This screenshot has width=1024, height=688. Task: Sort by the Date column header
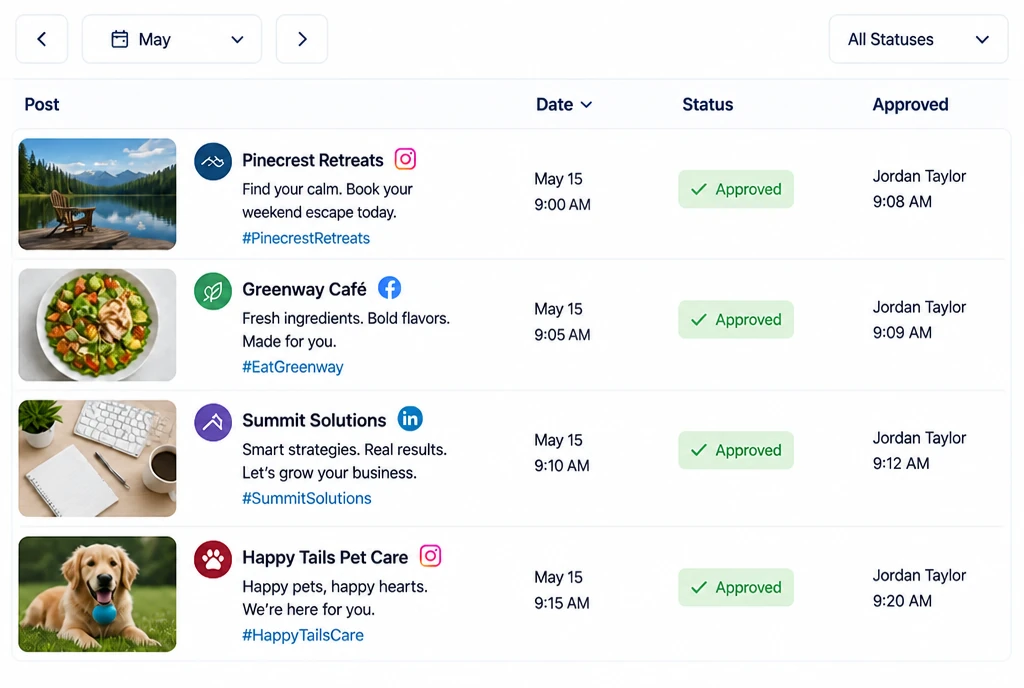coord(564,104)
